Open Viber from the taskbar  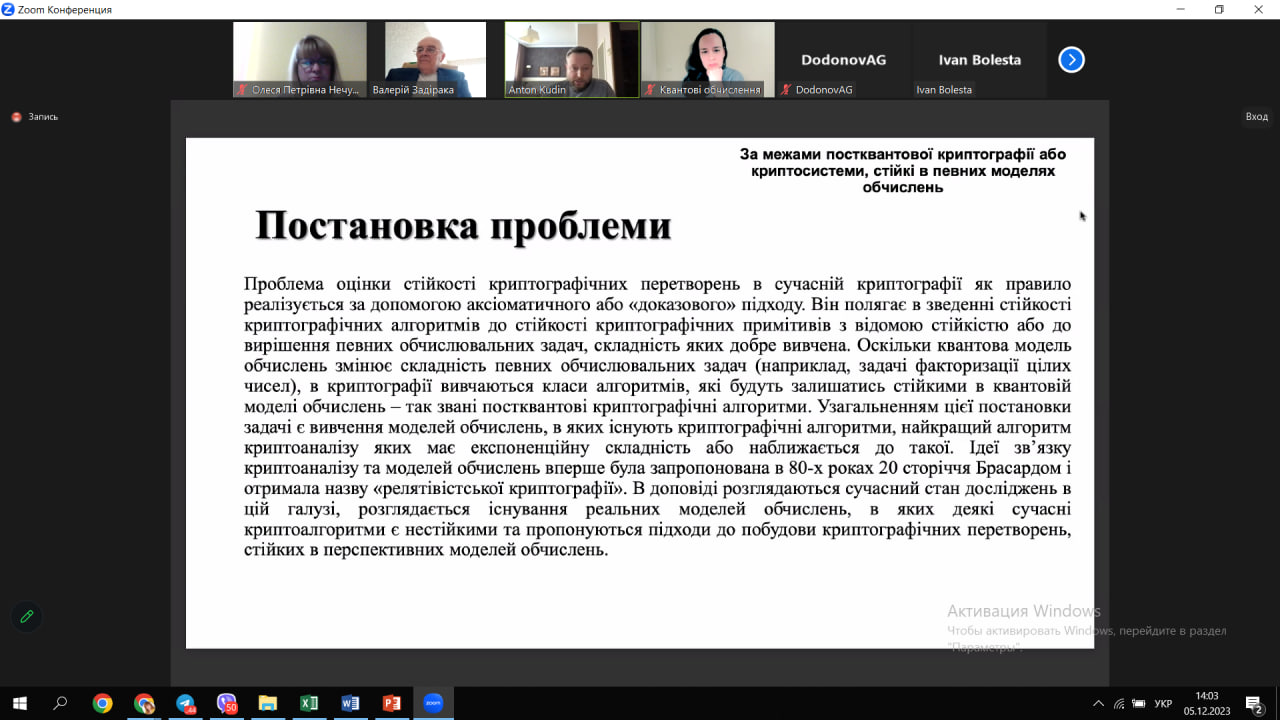coord(227,704)
